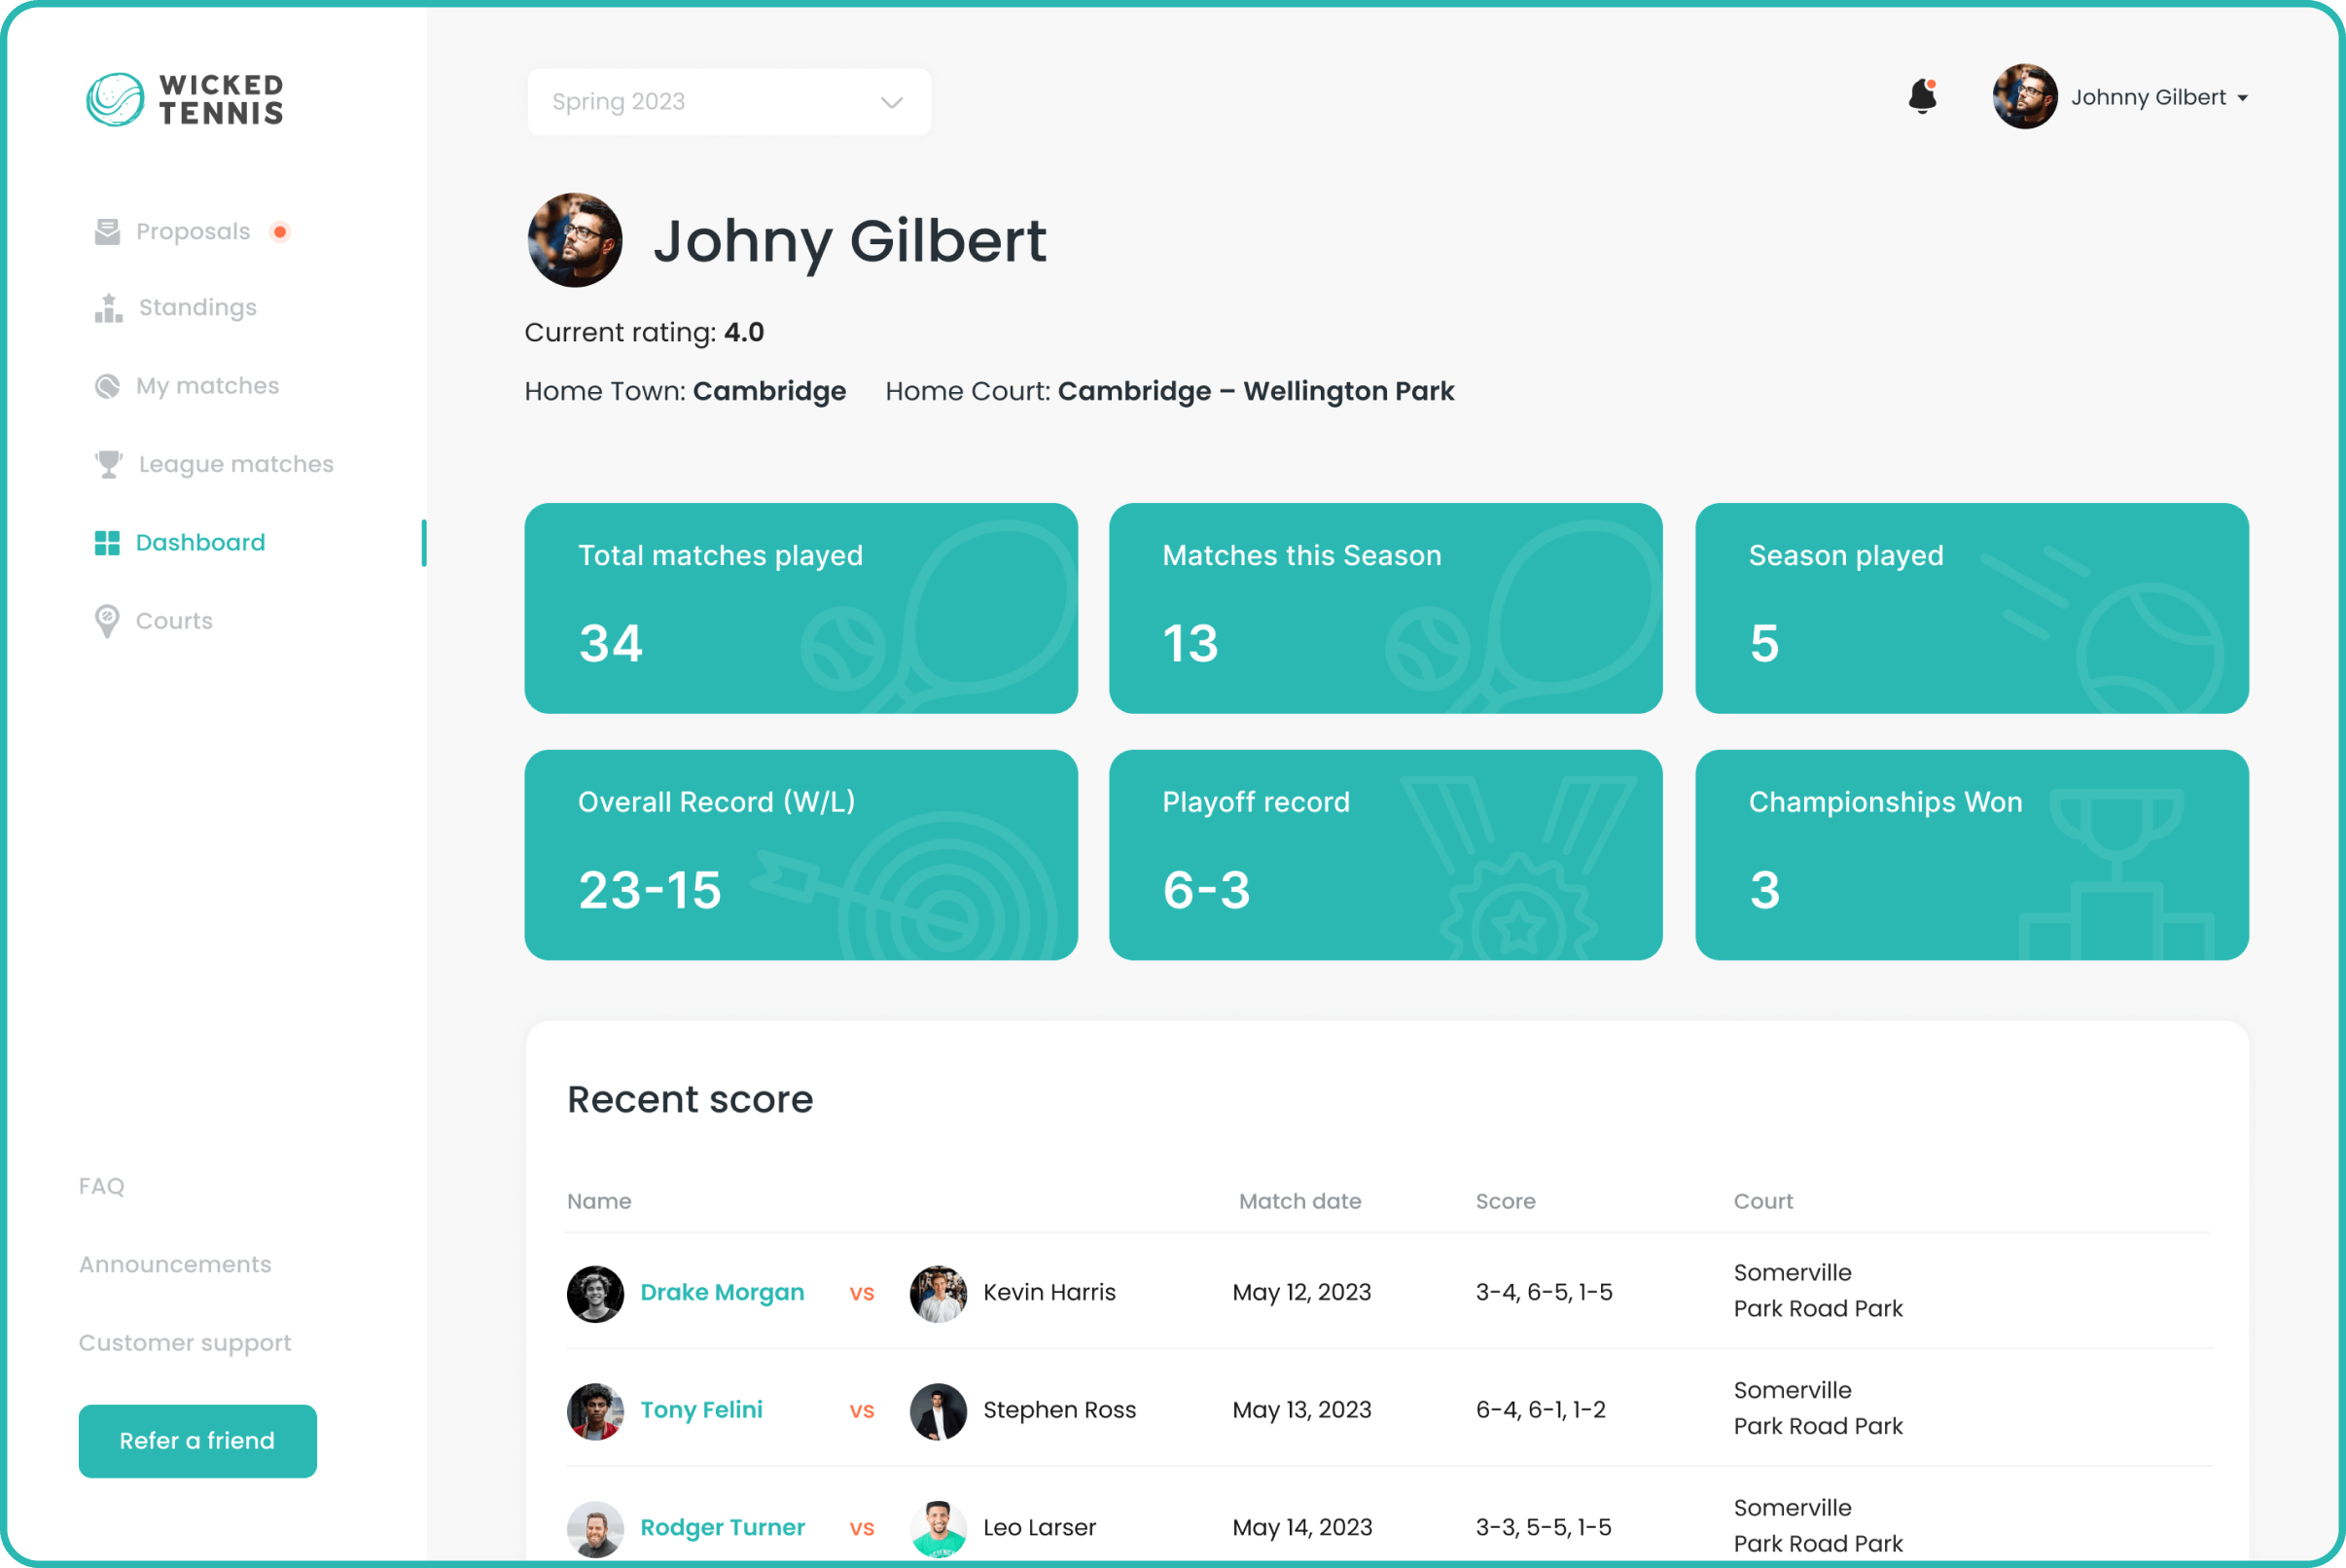Expand the Johnny Gilbert account menu arrow
The width and height of the screenshot is (2346, 1568).
click(2243, 98)
